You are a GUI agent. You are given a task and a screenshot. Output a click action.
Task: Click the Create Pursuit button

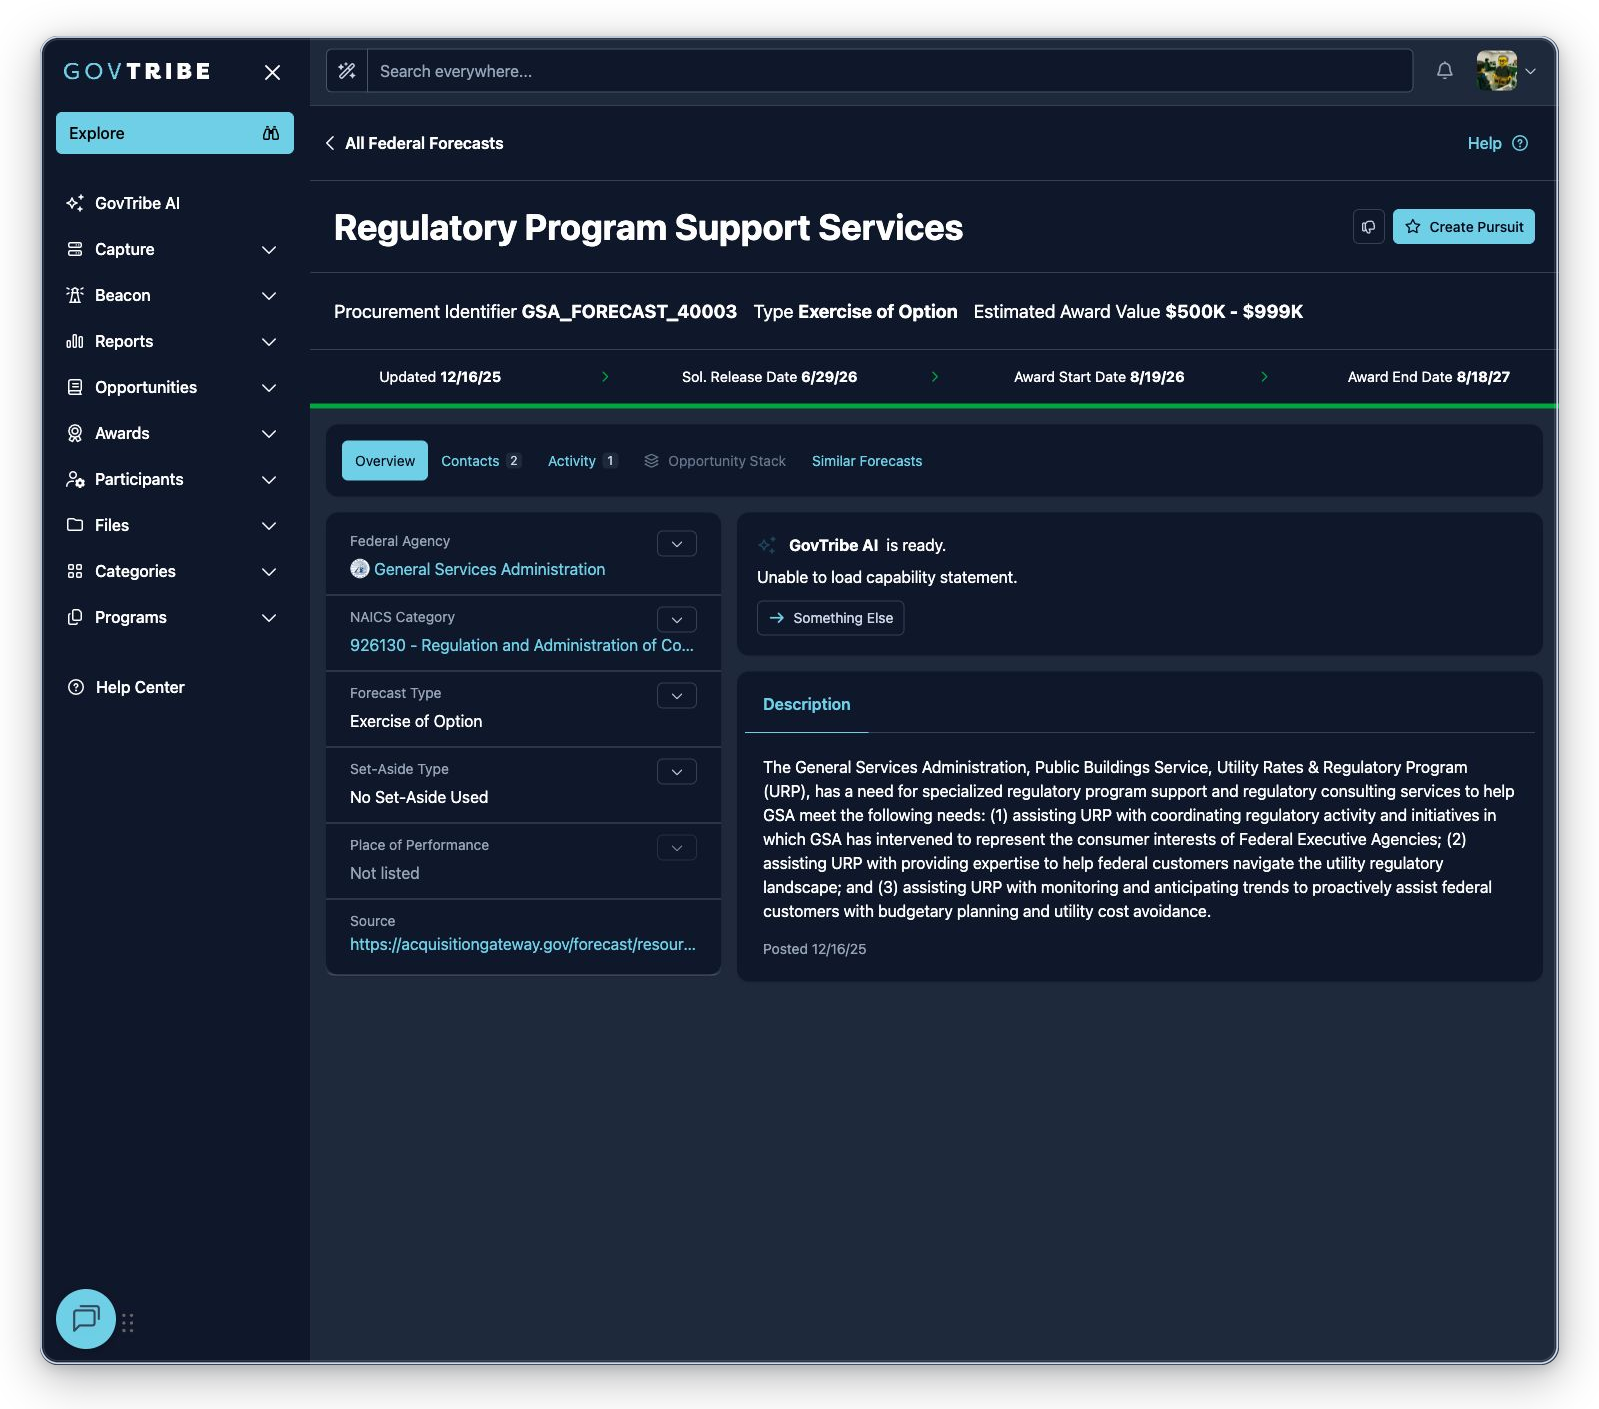pyautogui.click(x=1463, y=227)
